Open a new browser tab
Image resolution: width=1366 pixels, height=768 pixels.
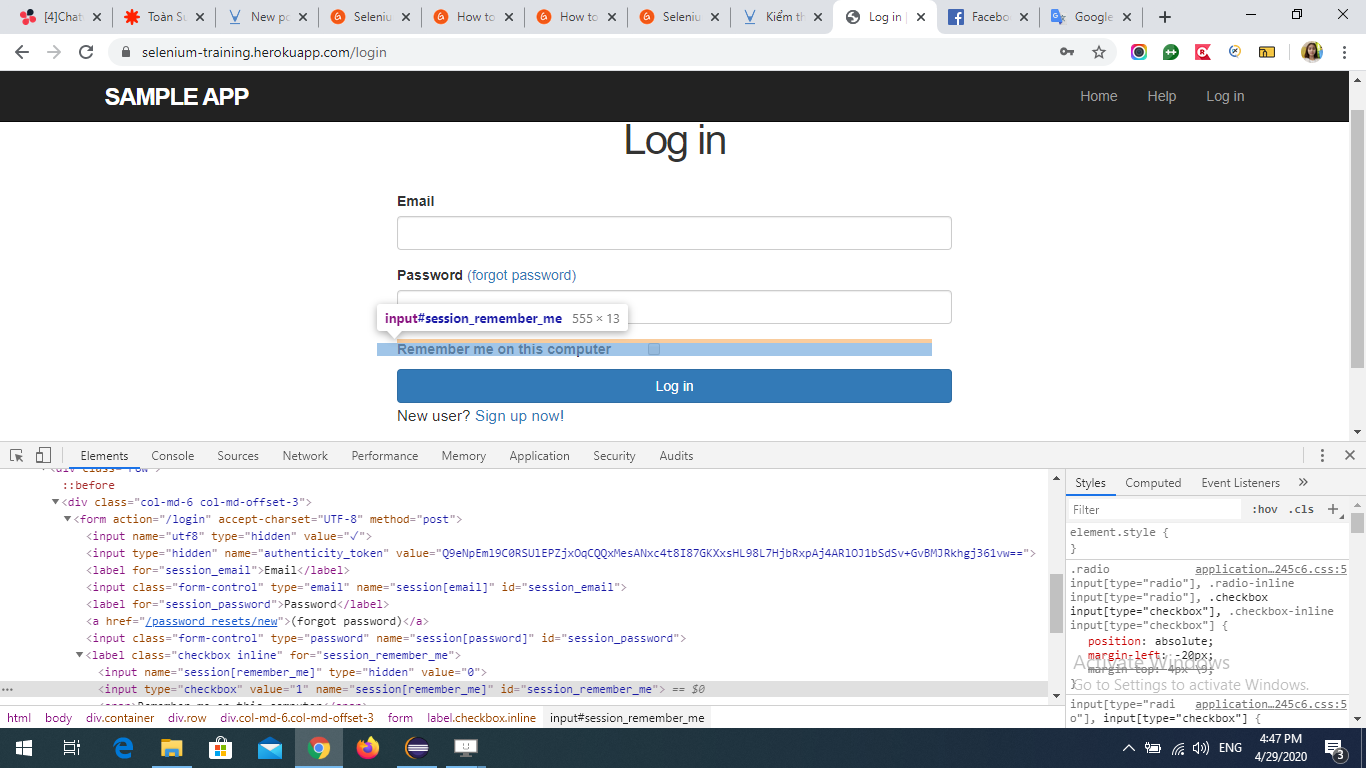coord(1165,17)
